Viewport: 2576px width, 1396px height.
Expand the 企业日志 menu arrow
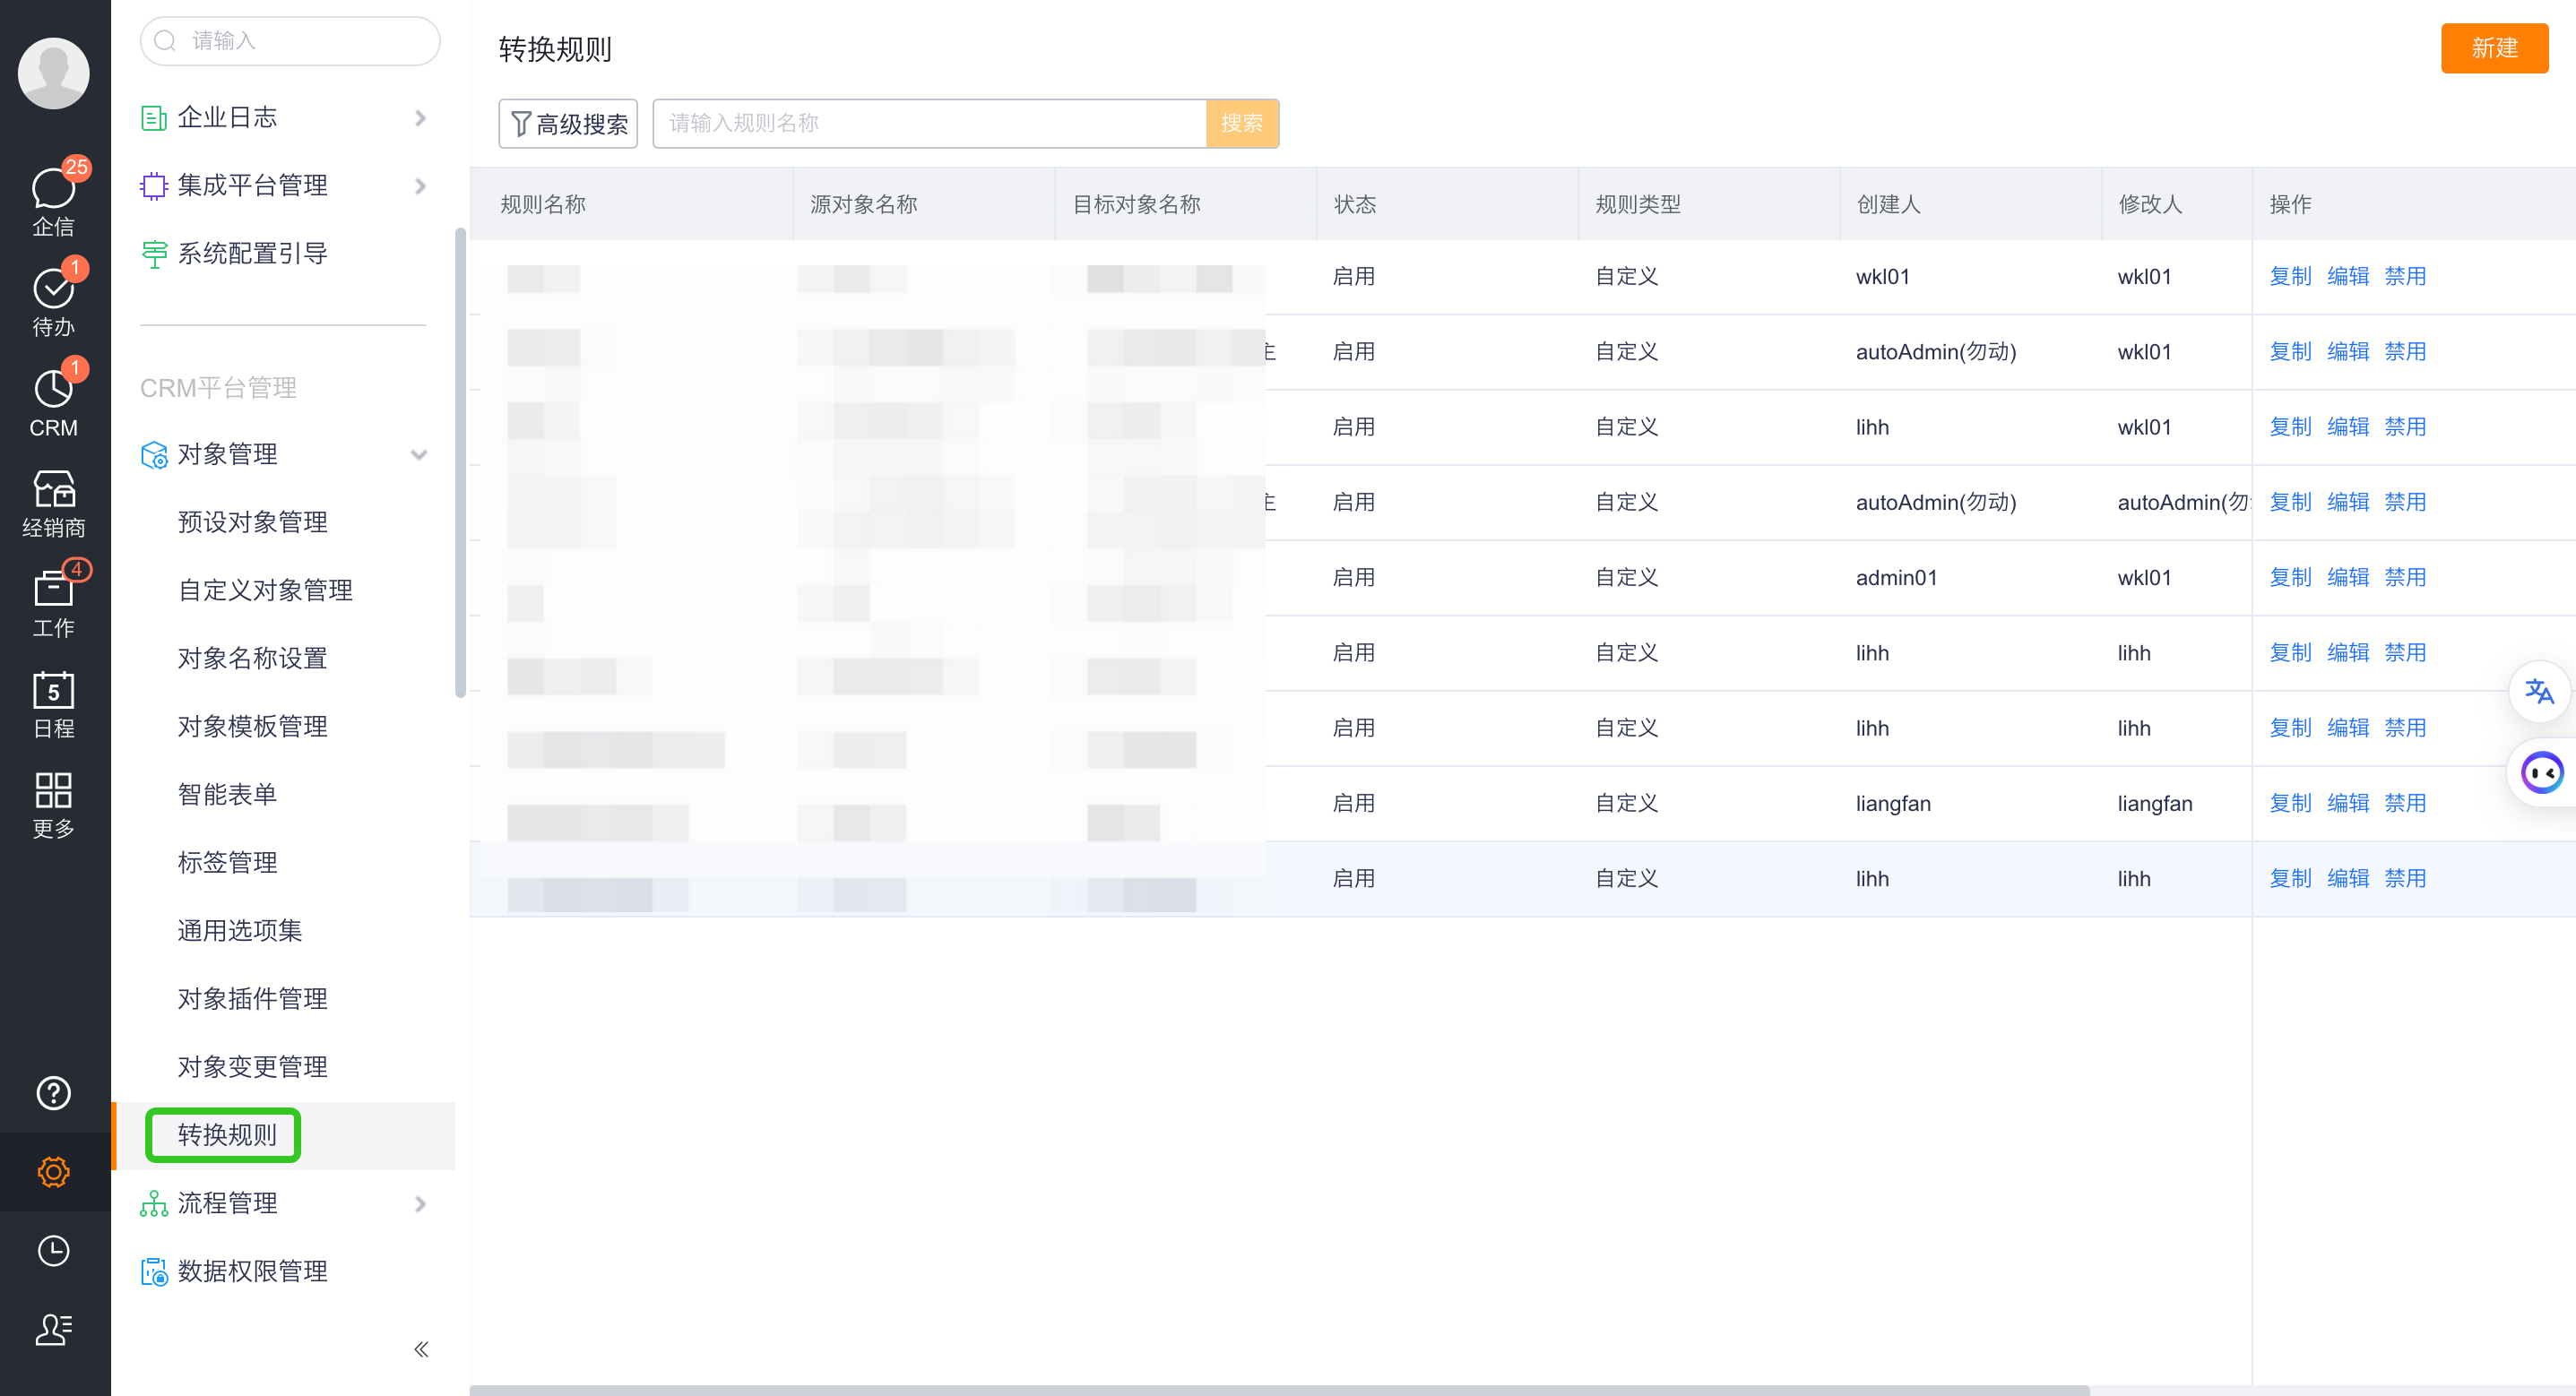tap(420, 118)
